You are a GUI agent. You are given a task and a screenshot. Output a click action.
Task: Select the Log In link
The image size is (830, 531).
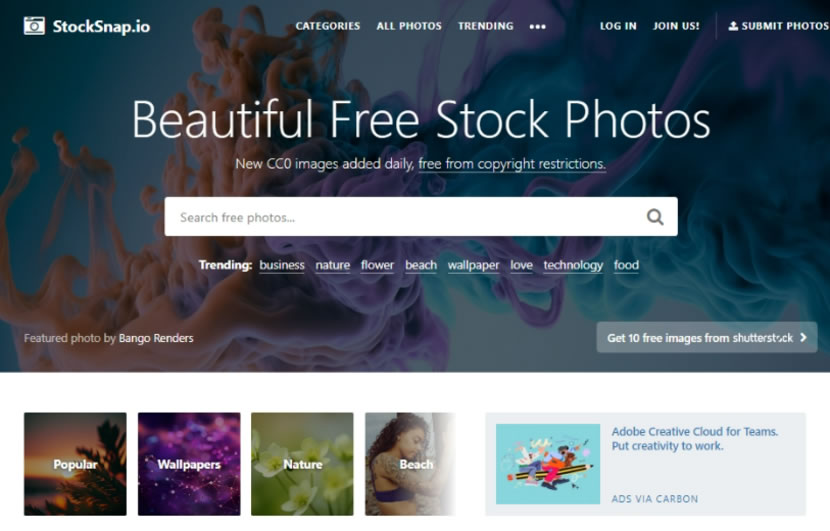click(618, 26)
